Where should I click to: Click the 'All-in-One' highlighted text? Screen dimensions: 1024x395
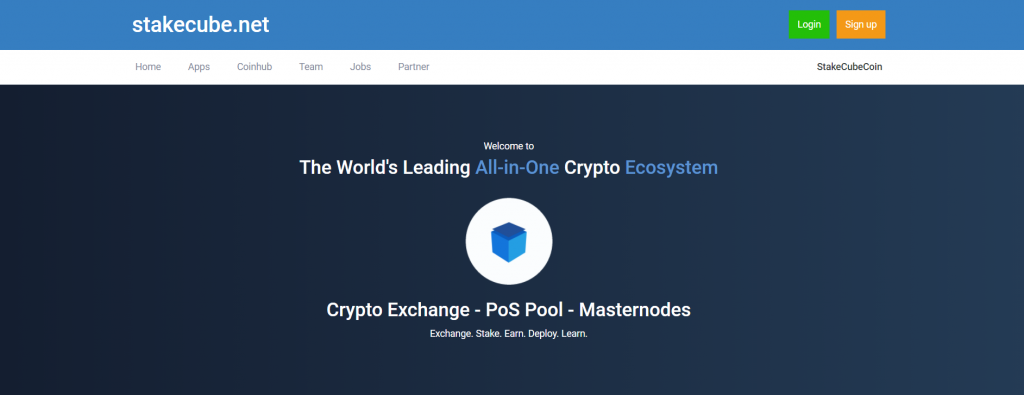(x=517, y=168)
